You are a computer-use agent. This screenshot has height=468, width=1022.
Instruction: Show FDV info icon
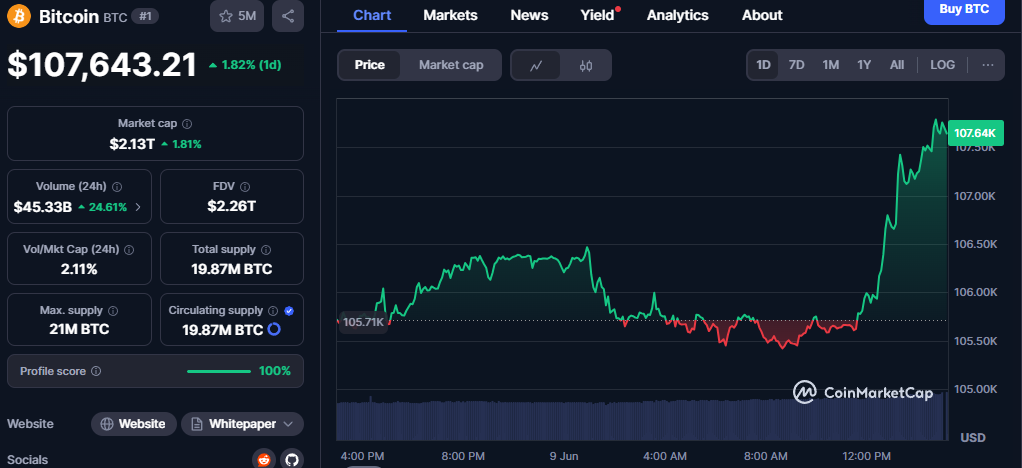point(245,186)
